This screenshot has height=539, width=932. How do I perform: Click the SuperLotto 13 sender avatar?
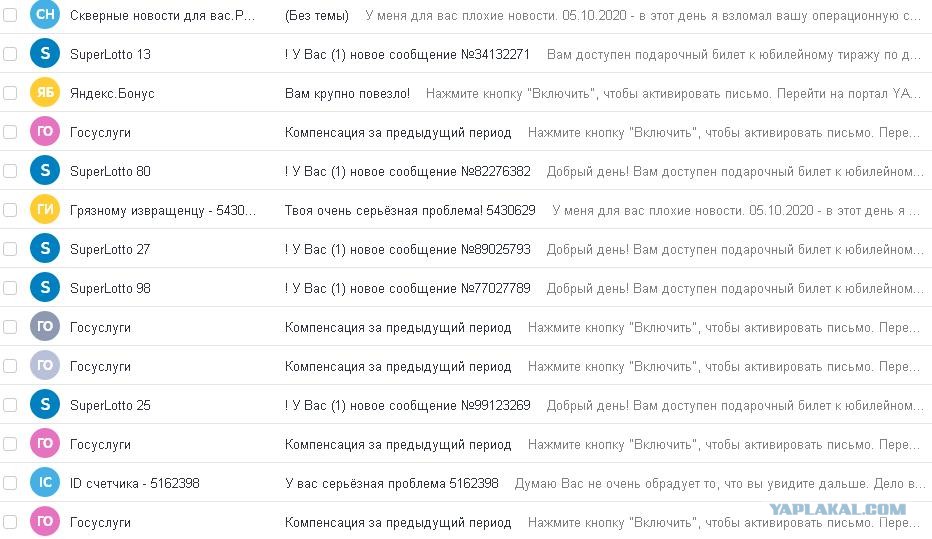[x=45, y=53]
